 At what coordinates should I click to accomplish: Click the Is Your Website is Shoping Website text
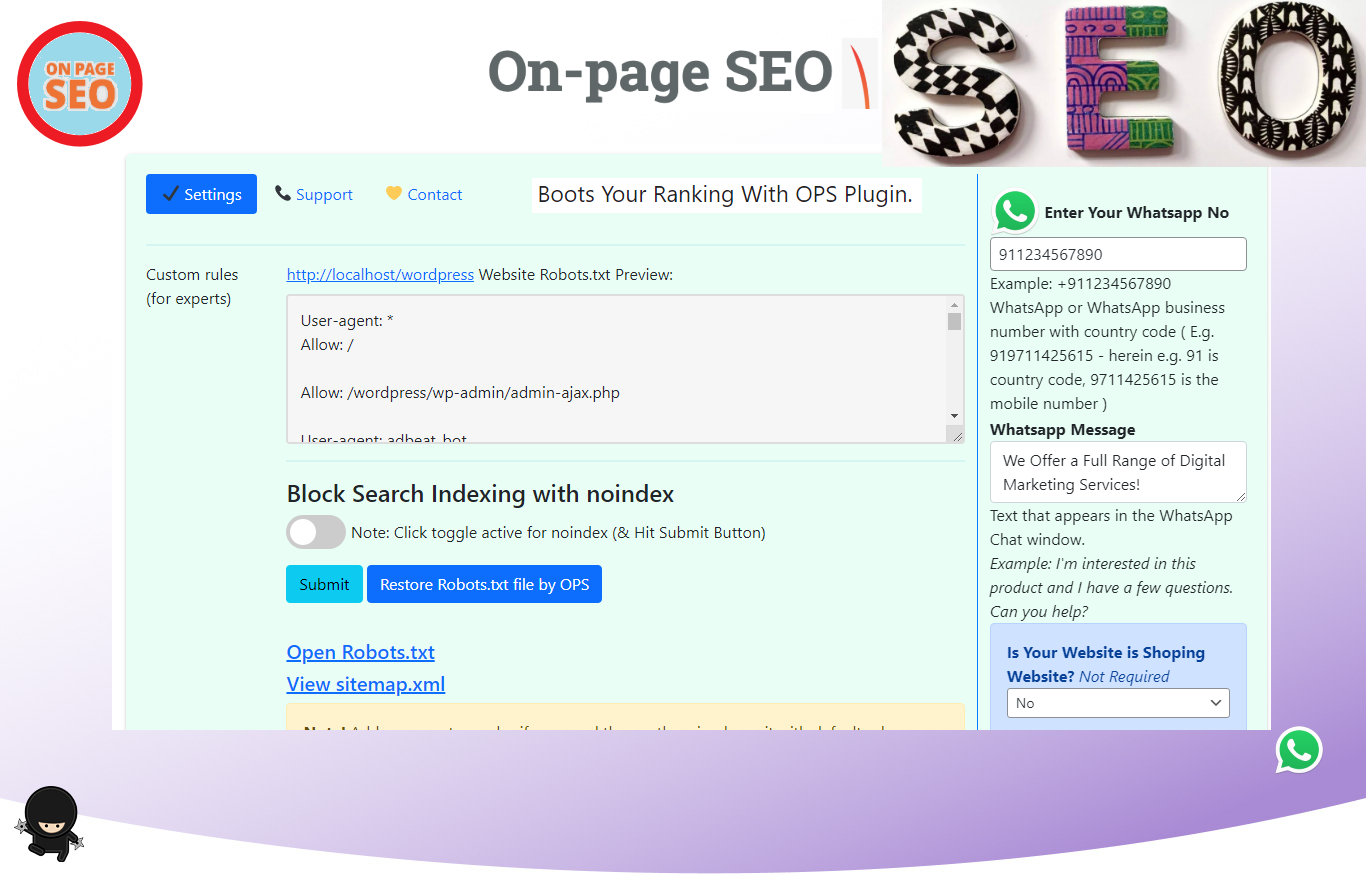click(x=1106, y=664)
